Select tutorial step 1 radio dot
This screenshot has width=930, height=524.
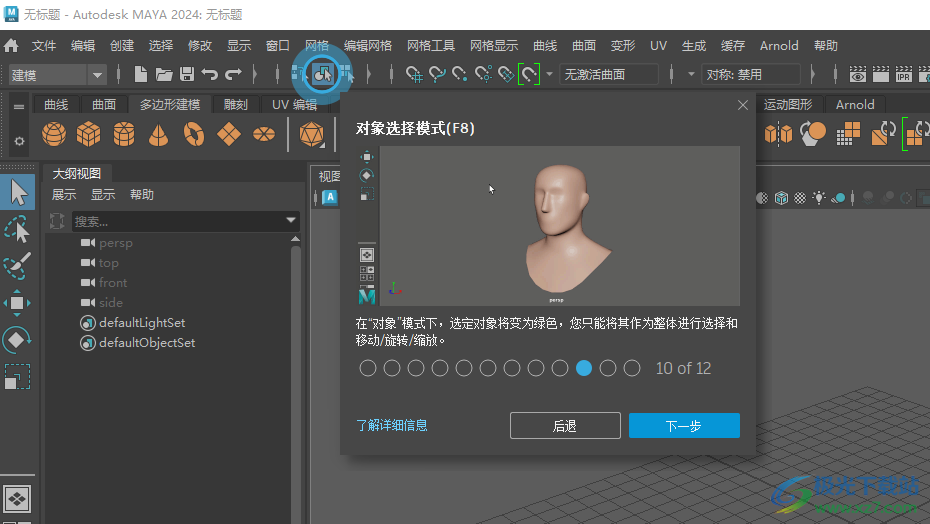[x=368, y=368]
